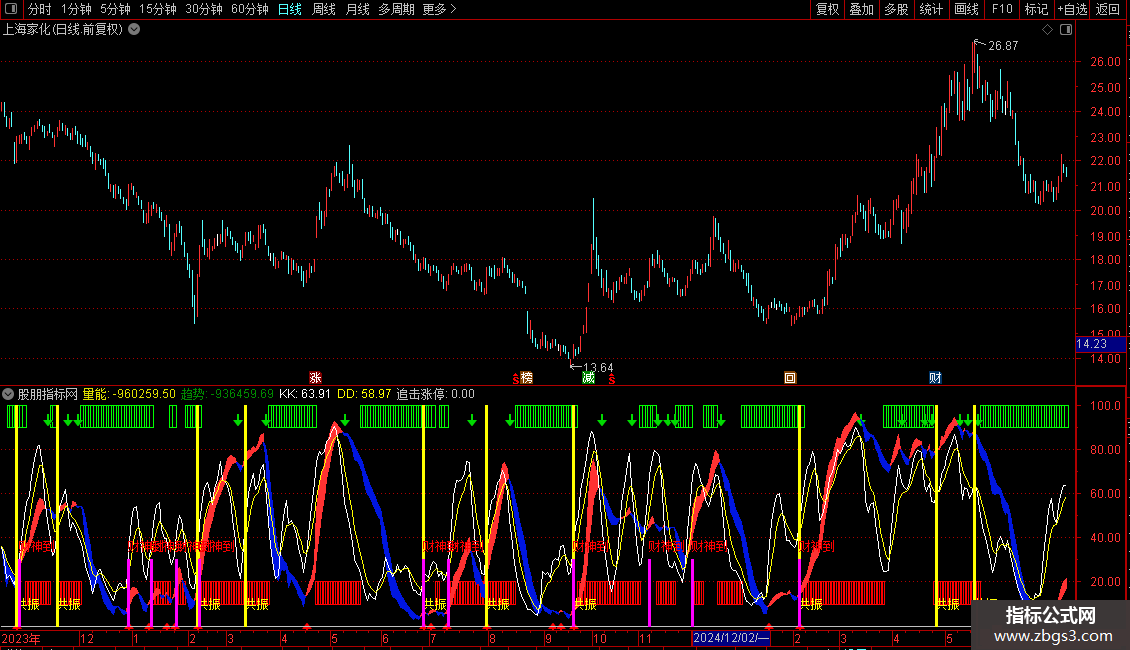
Task: Click the 26.87 high price label
Action: (x=1003, y=45)
